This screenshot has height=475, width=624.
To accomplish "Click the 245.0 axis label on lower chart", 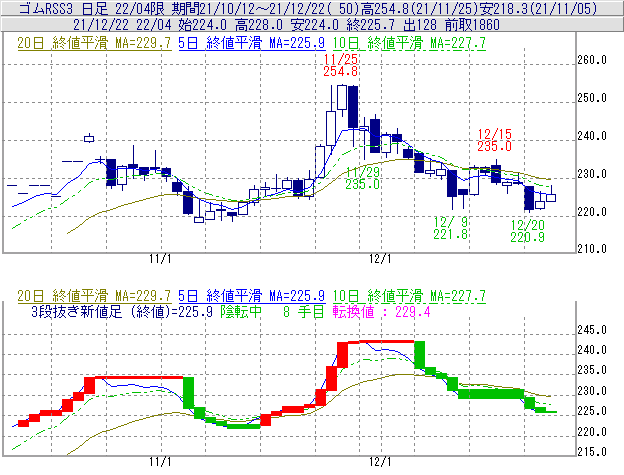I will point(592,330).
